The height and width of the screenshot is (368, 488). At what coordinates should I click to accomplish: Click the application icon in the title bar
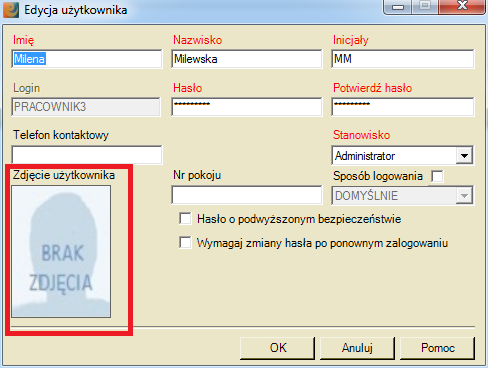tap(11, 9)
